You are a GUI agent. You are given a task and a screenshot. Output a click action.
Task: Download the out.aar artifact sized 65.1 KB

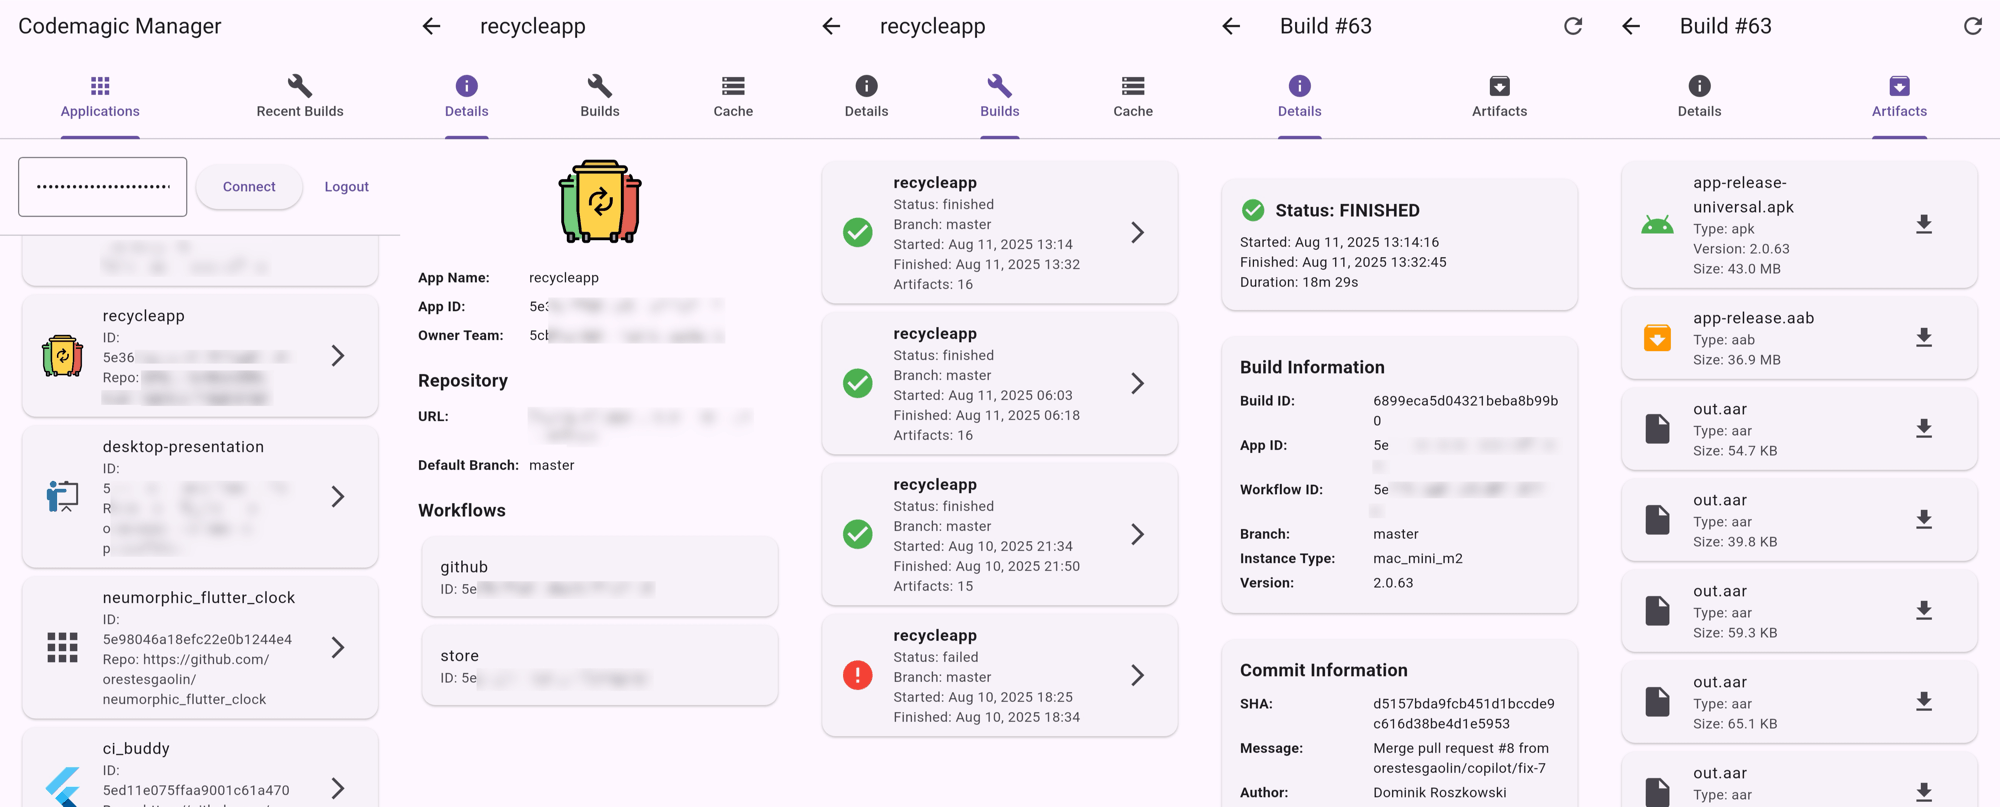1924,702
